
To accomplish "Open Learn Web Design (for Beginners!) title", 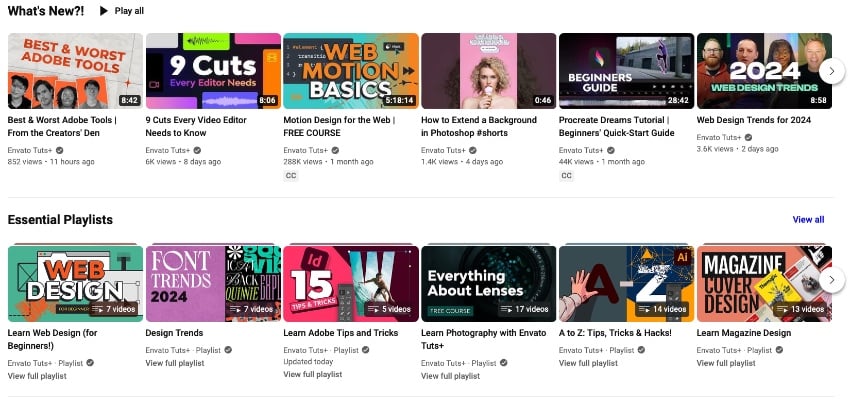I will [x=53, y=339].
